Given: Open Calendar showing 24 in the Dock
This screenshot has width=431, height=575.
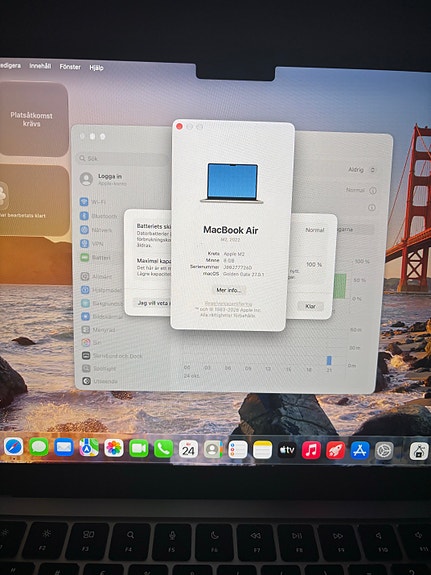Looking at the screenshot, I should tap(188, 449).
